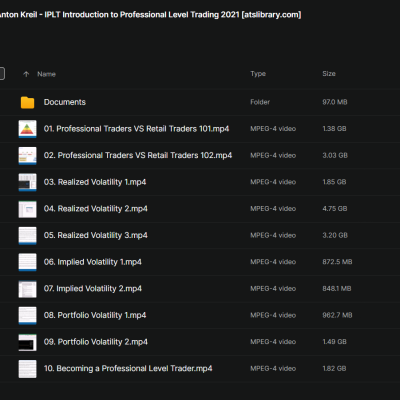
Task: Click MPEG-4 video type in 04. Realized Volatility 2 row
Action: [273, 209]
